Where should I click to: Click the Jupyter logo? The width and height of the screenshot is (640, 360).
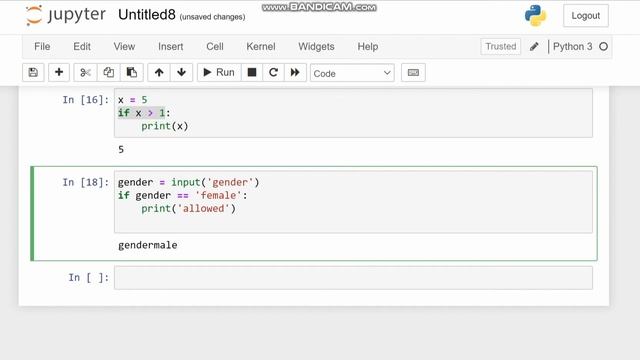[x=65, y=16]
